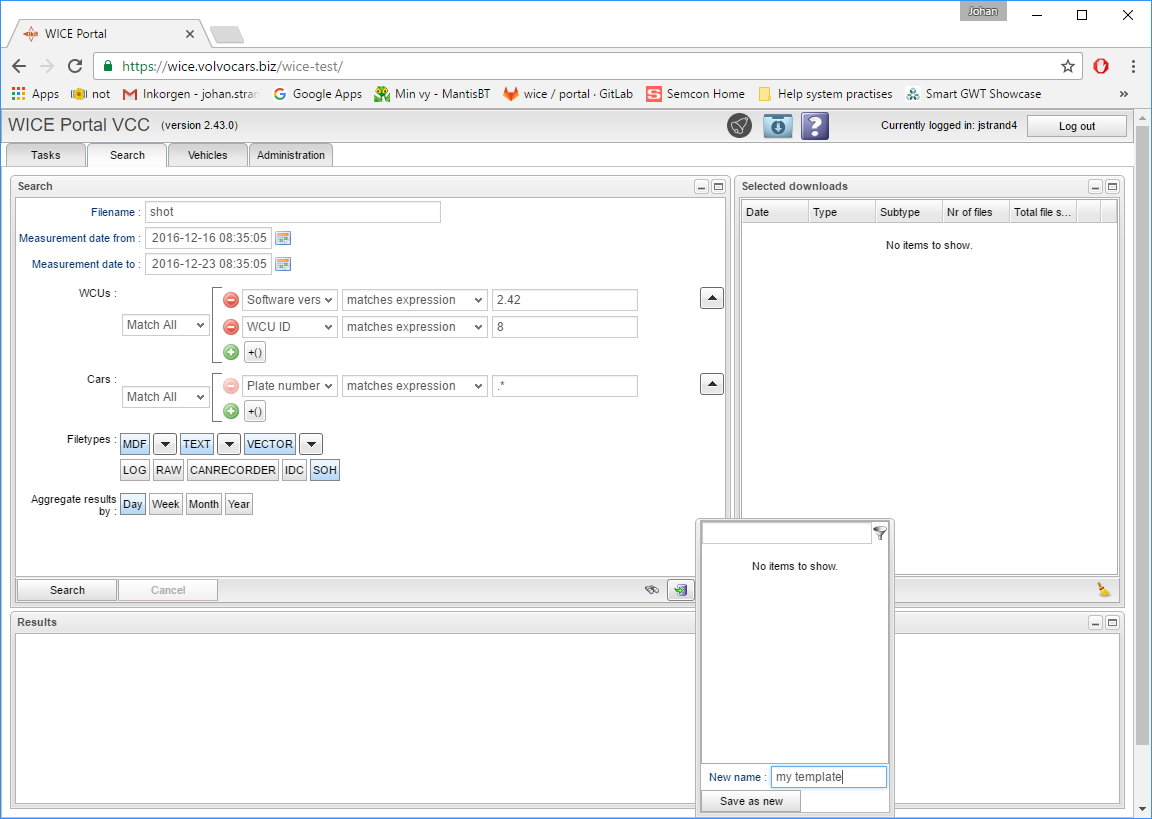The image size is (1152, 819).
Task: Click the question mark help icon
Action: tap(815, 126)
